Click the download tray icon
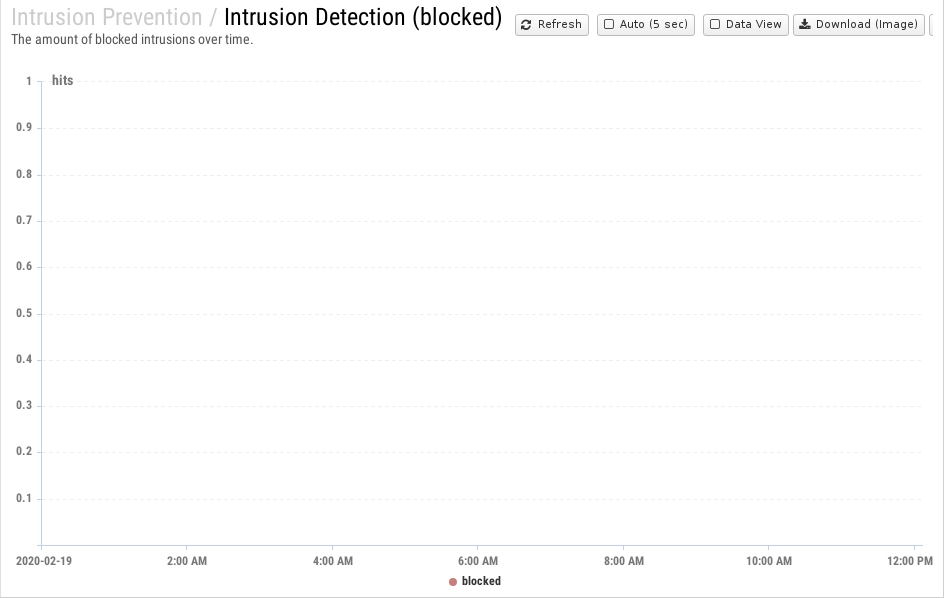The width and height of the screenshot is (944, 598). pyautogui.click(x=804, y=24)
